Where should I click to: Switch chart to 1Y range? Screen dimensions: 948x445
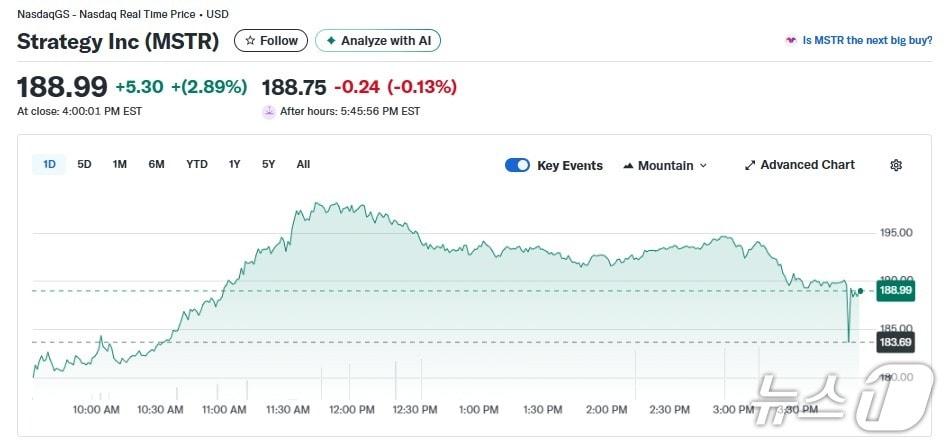[234, 164]
